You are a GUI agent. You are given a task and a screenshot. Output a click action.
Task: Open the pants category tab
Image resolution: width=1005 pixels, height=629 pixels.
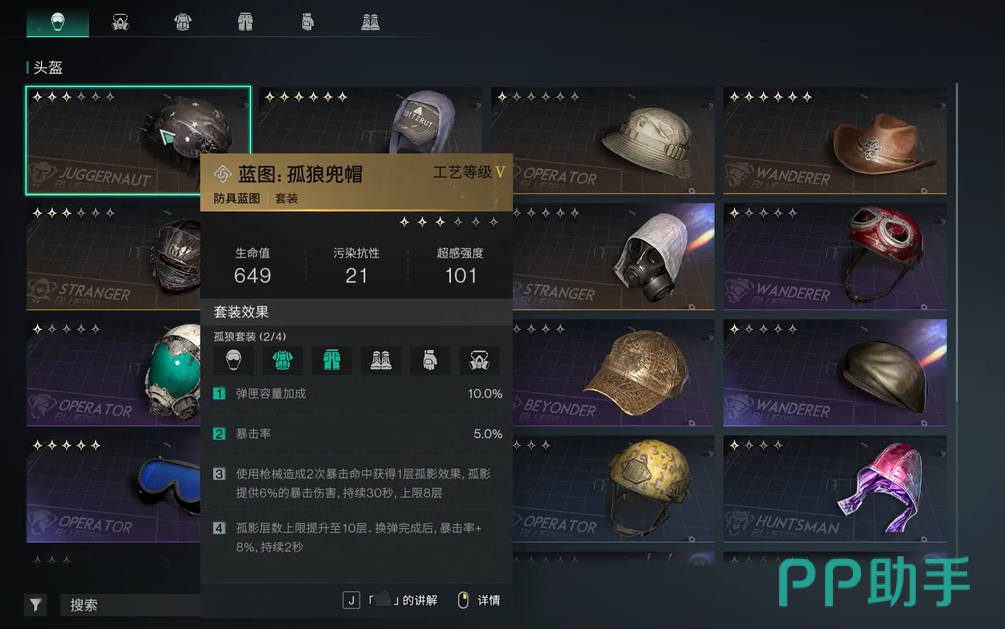tap(245, 22)
